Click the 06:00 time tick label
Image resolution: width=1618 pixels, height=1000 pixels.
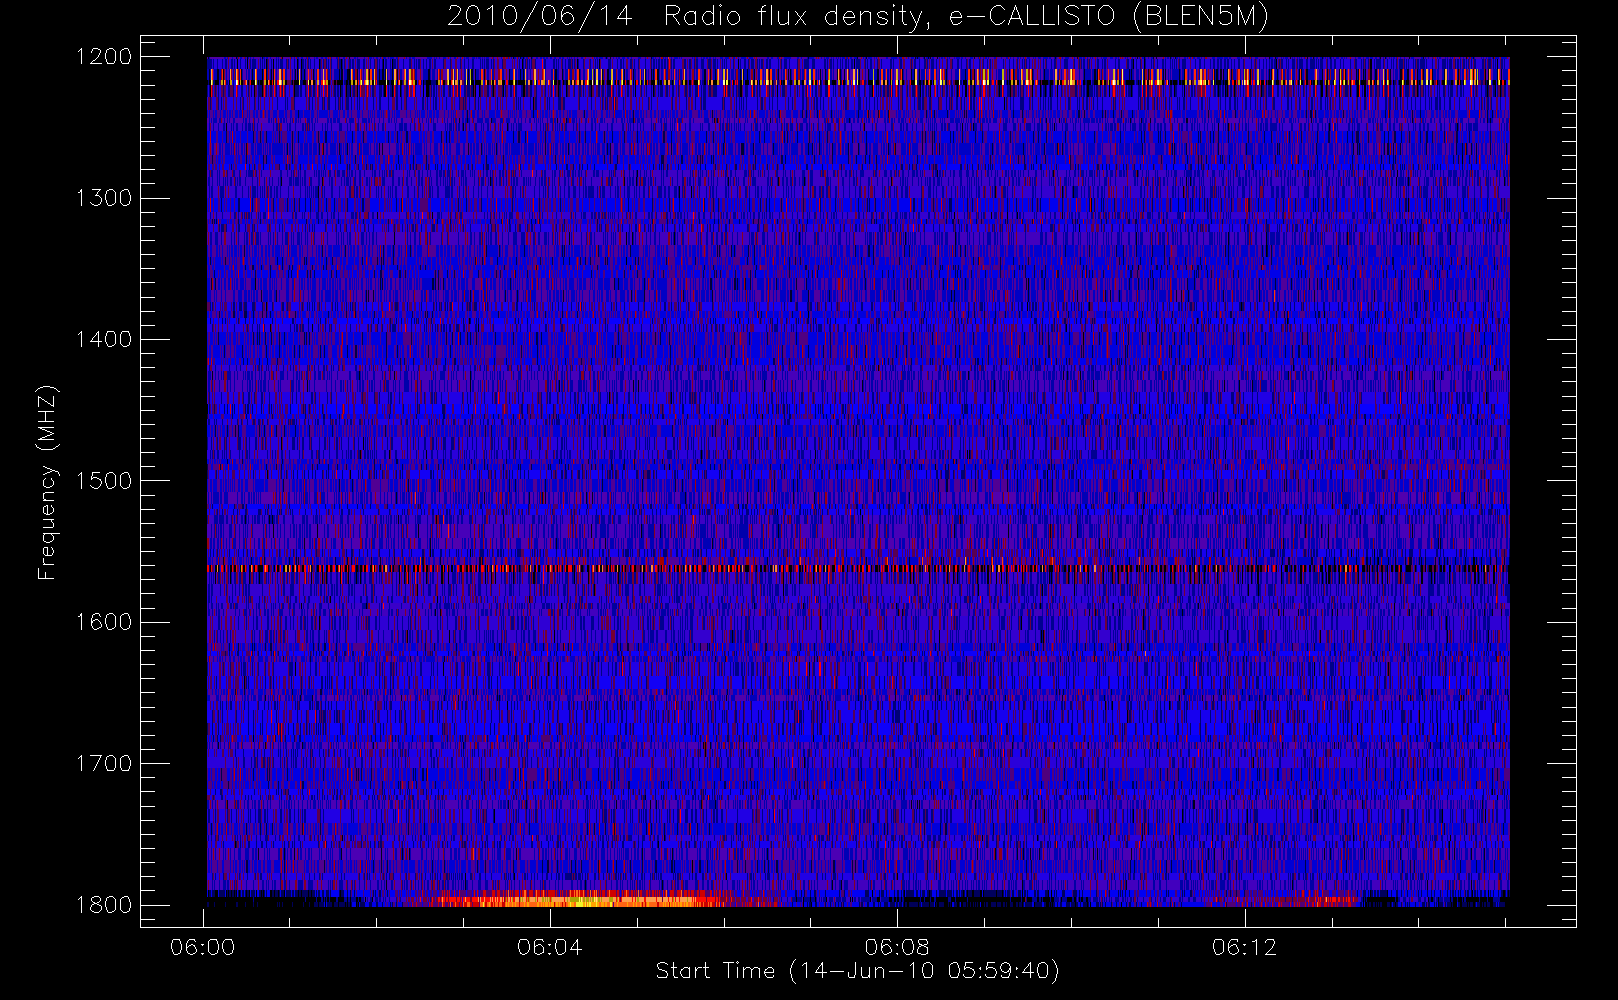203,947
